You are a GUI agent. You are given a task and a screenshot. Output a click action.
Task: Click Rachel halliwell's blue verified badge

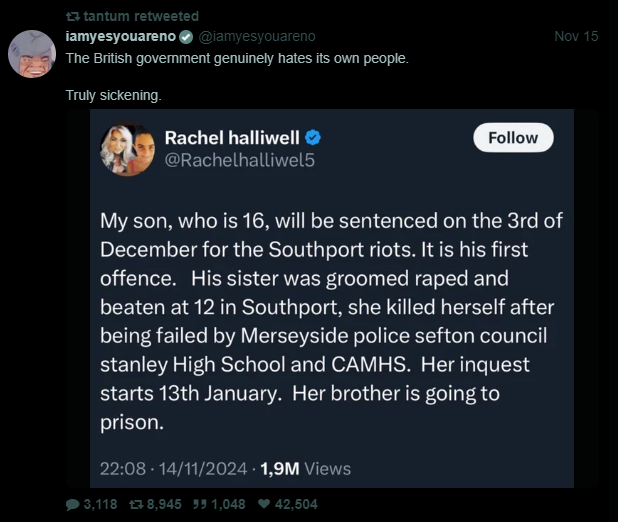coord(312,137)
